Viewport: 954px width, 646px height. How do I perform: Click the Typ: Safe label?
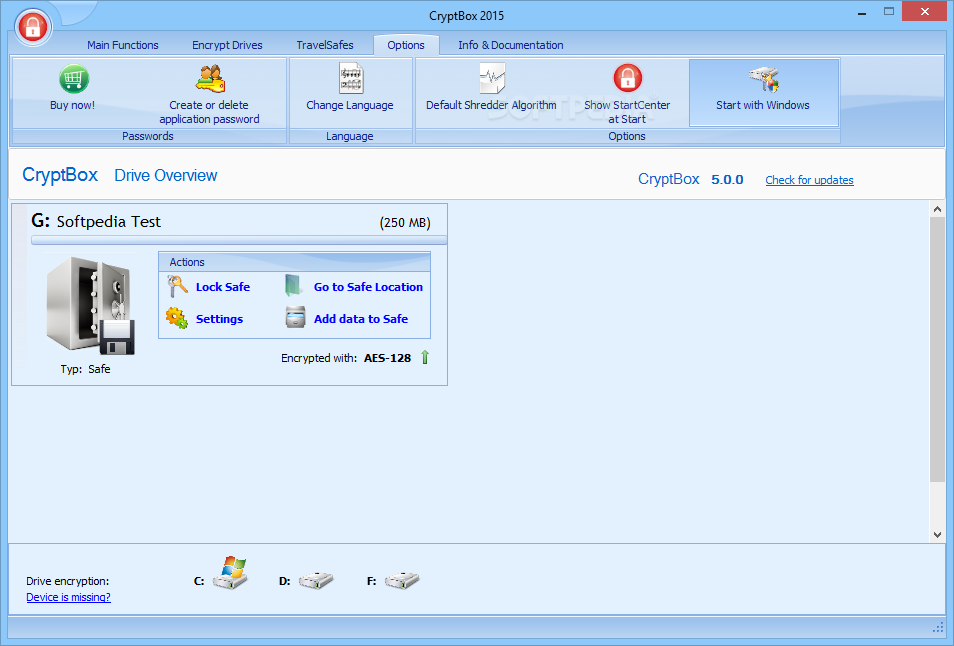point(85,369)
